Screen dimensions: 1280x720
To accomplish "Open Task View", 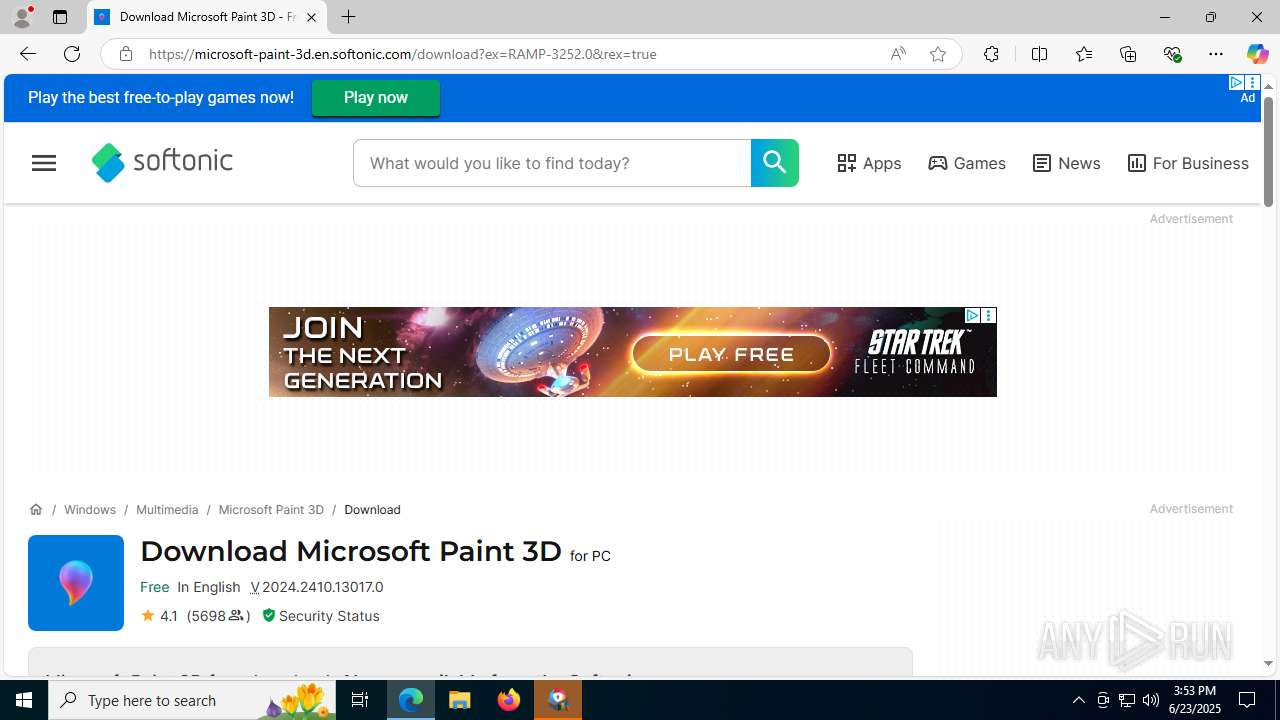I will [360, 700].
